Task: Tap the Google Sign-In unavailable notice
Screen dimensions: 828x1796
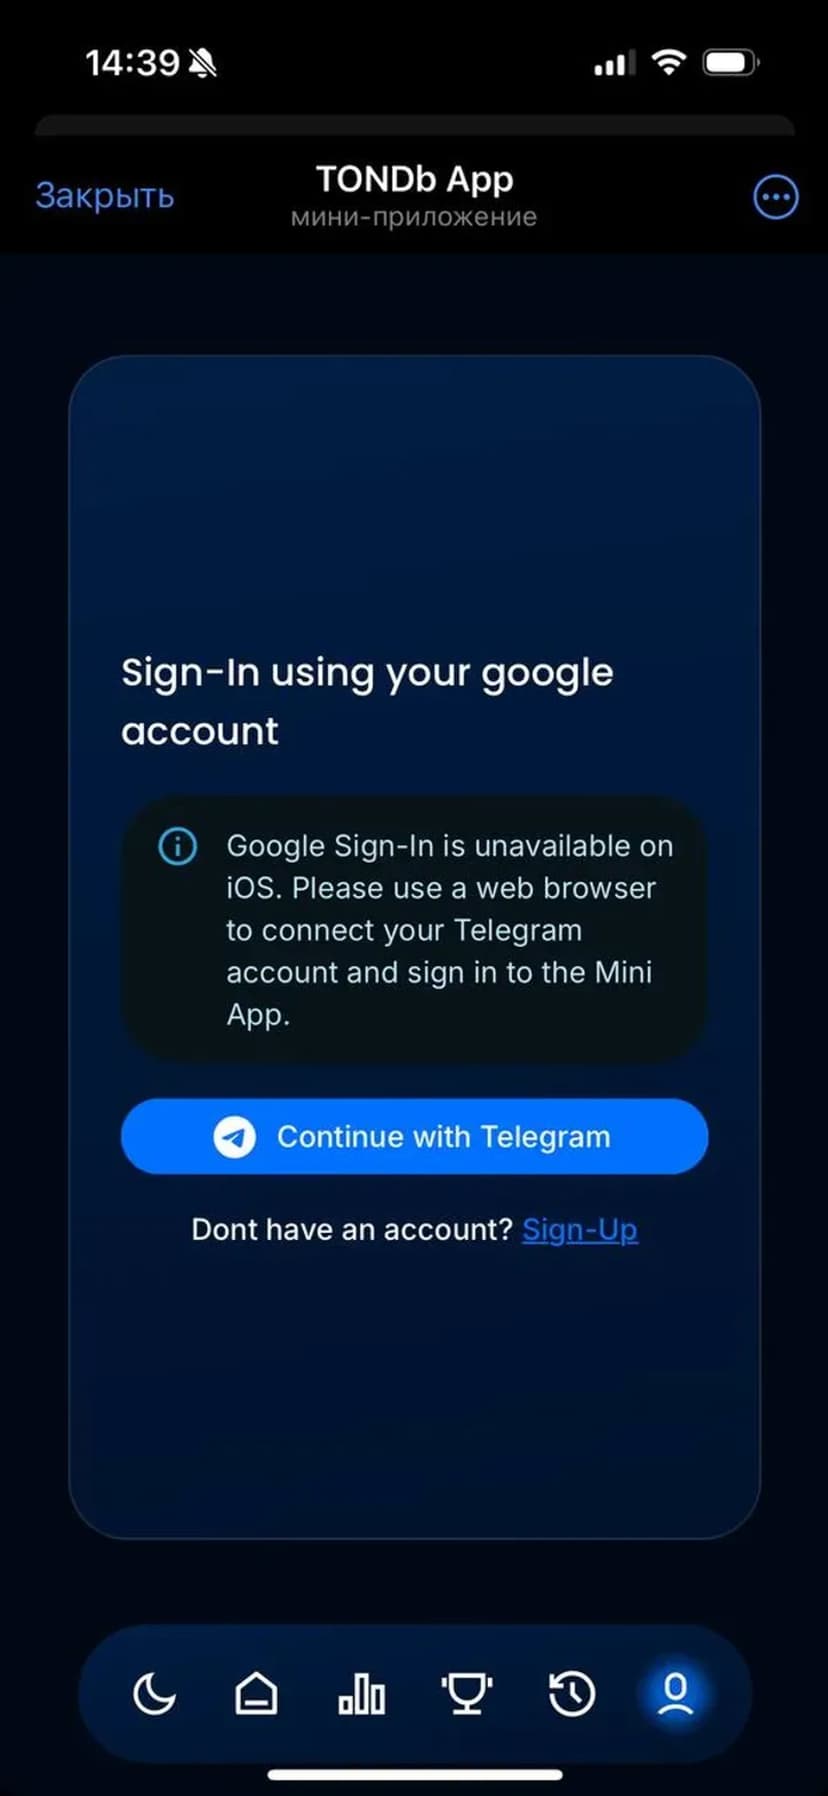Action: coord(414,929)
